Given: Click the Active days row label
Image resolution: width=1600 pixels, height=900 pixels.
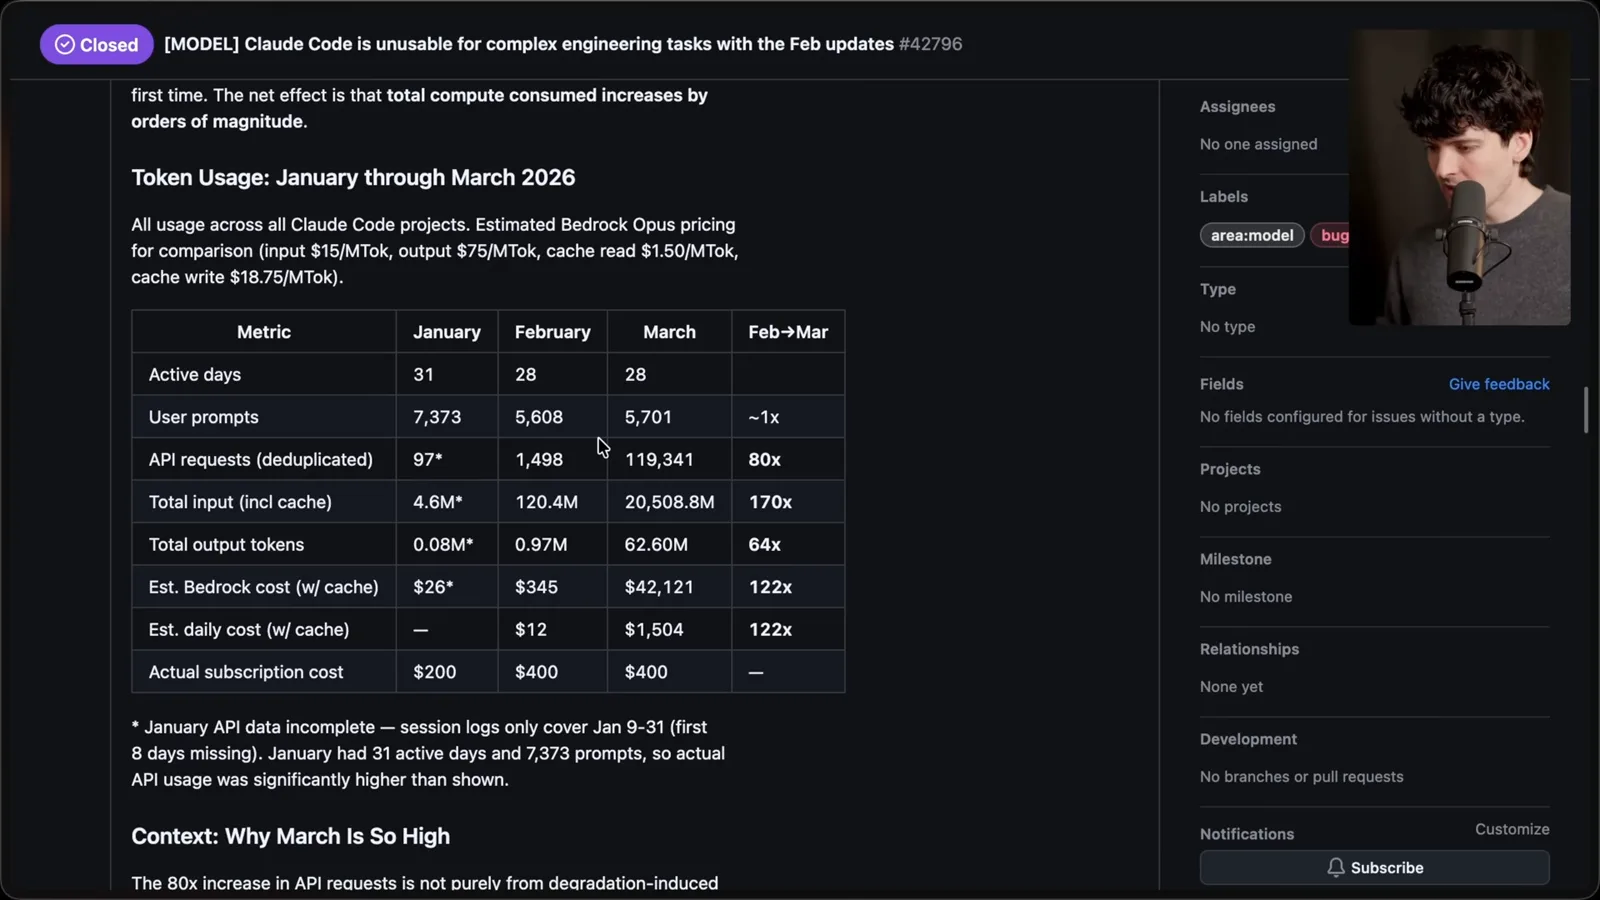Looking at the screenshot, I should [x=195, y=375].
